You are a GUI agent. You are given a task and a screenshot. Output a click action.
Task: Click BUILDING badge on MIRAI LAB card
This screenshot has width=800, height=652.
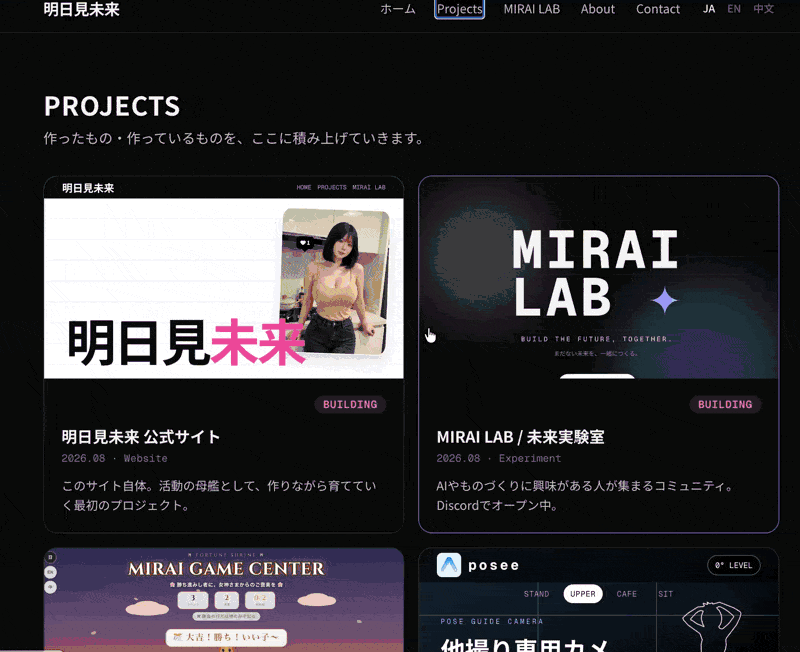point(725,405)
